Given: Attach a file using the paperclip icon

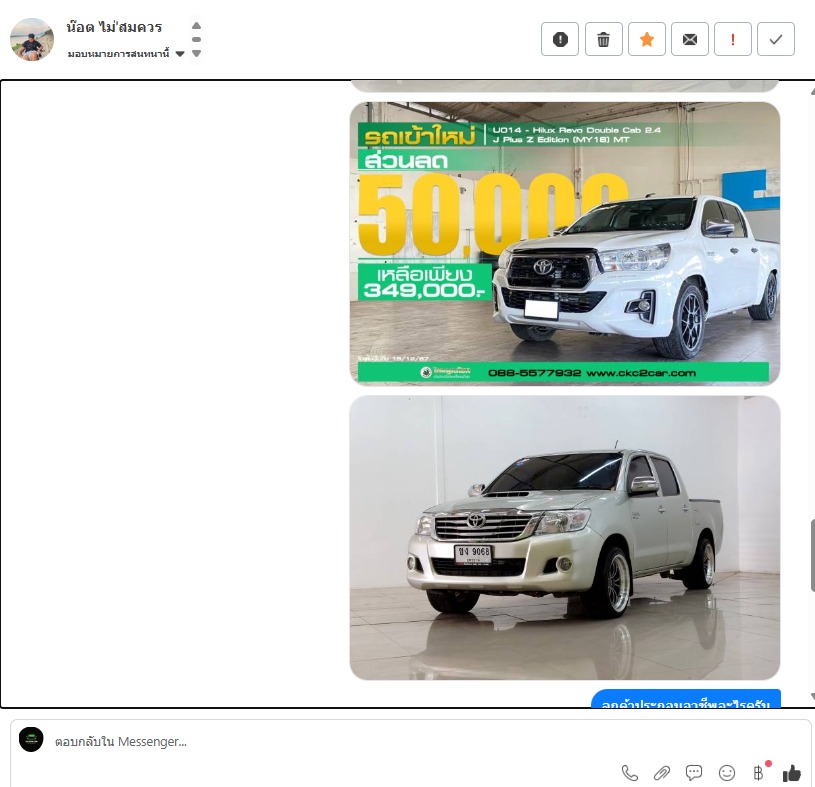Looking at the screenshot, I should point(661,772).
